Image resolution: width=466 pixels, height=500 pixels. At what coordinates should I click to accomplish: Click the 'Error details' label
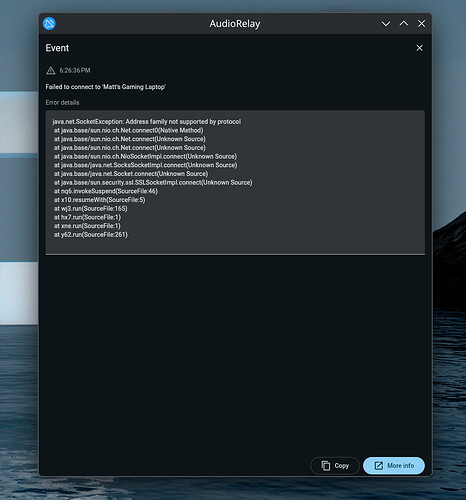[x=62, y=102]
